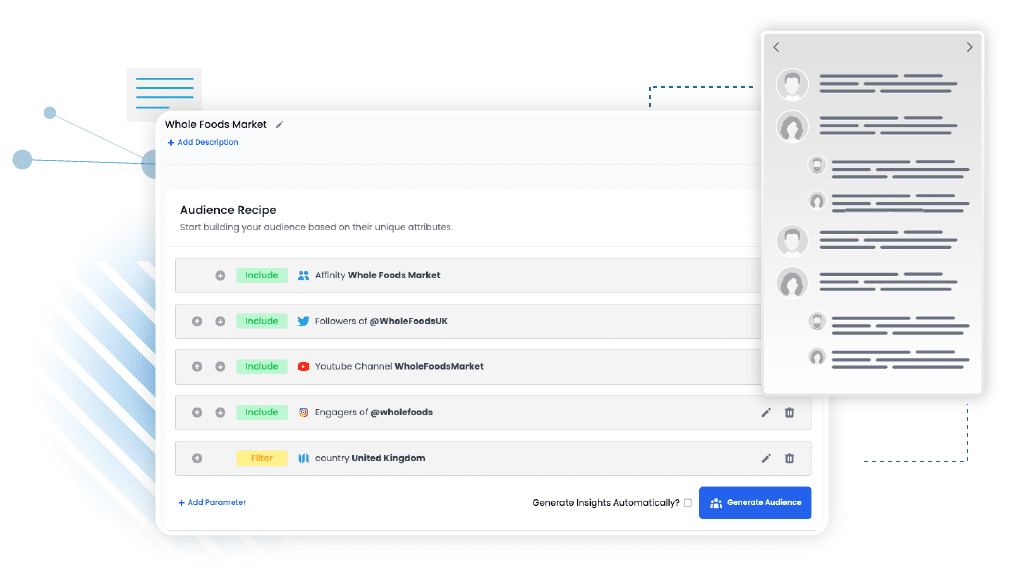Click the YouTube icon in the channel row

[303, 367]
